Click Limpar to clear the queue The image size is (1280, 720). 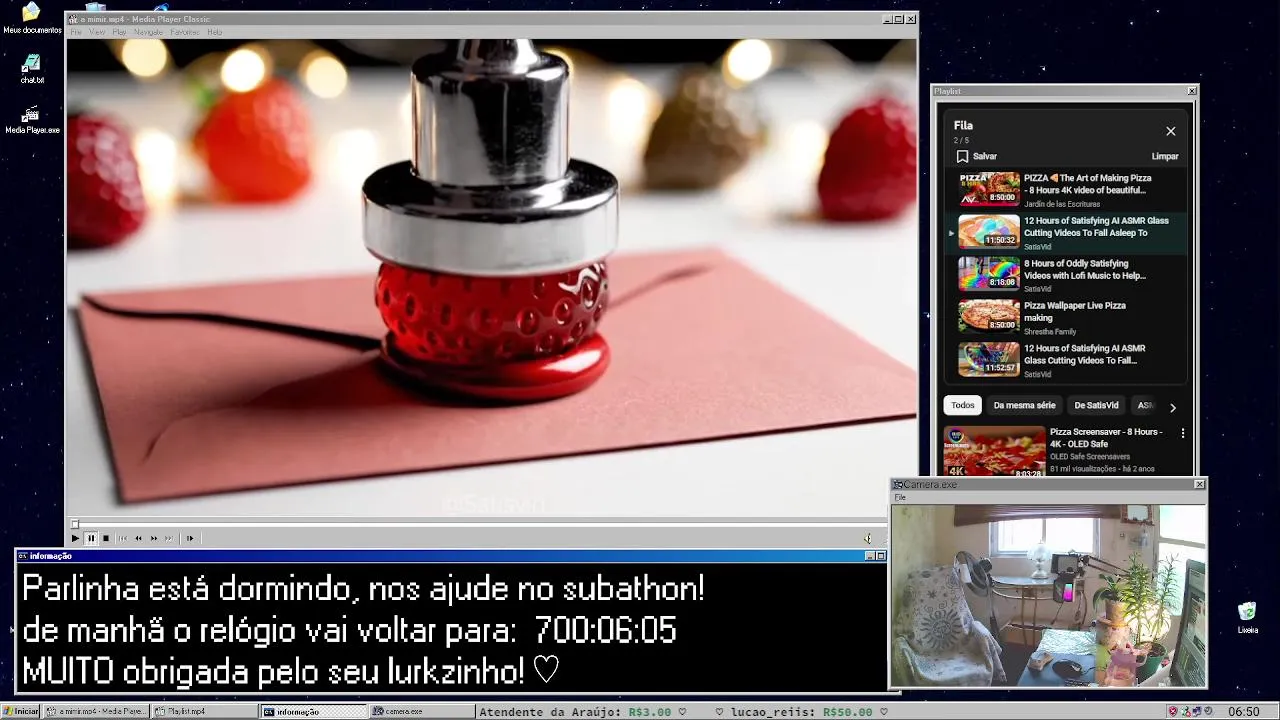pos(1165,156)
